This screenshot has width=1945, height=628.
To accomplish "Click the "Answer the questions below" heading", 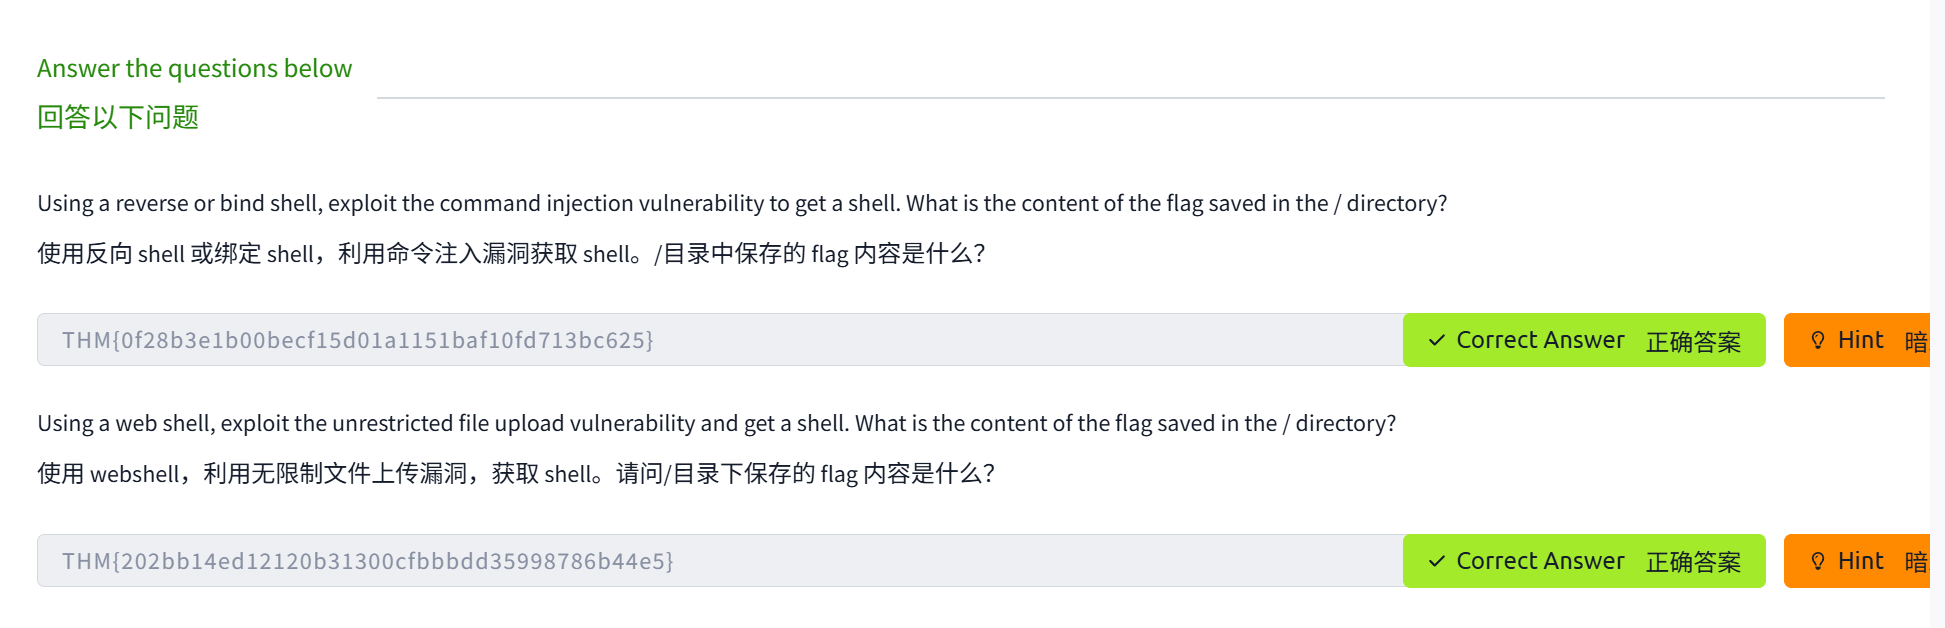I will point(194,69).
